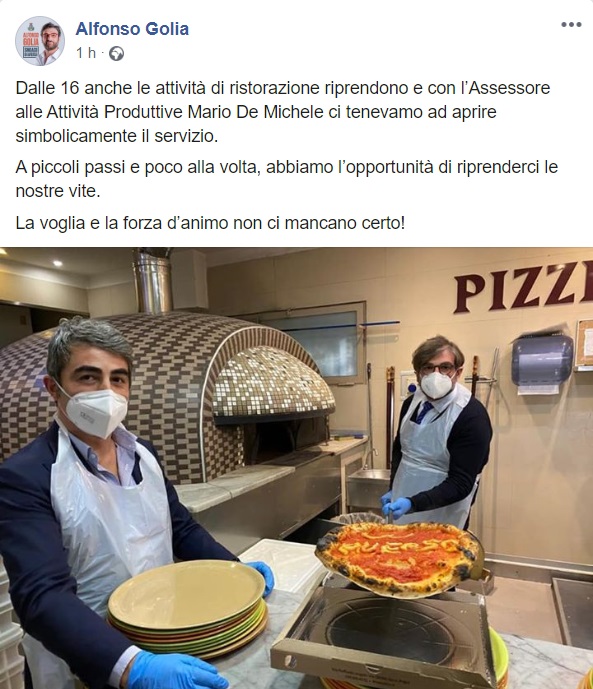Click the left man's white face mask
The height and width of the screenshot is (689, 593).
(95, 413)
